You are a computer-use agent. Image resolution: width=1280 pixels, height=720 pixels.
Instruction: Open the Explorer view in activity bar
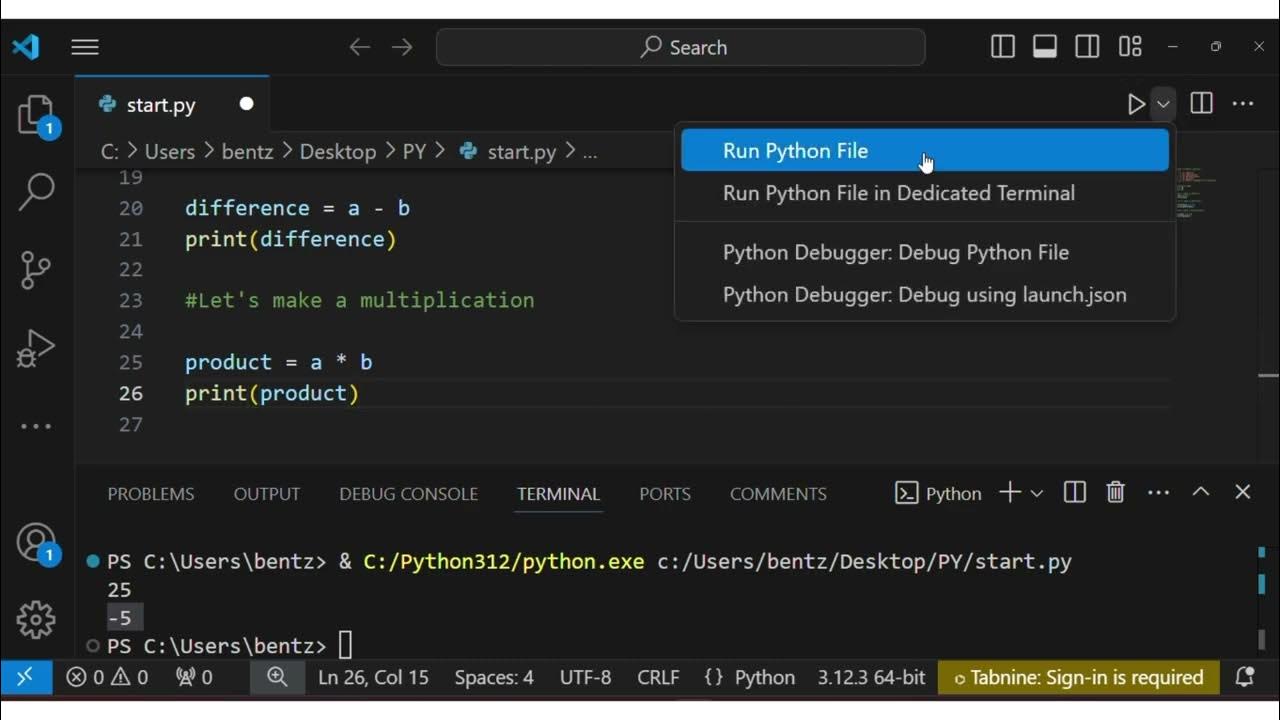36,116
